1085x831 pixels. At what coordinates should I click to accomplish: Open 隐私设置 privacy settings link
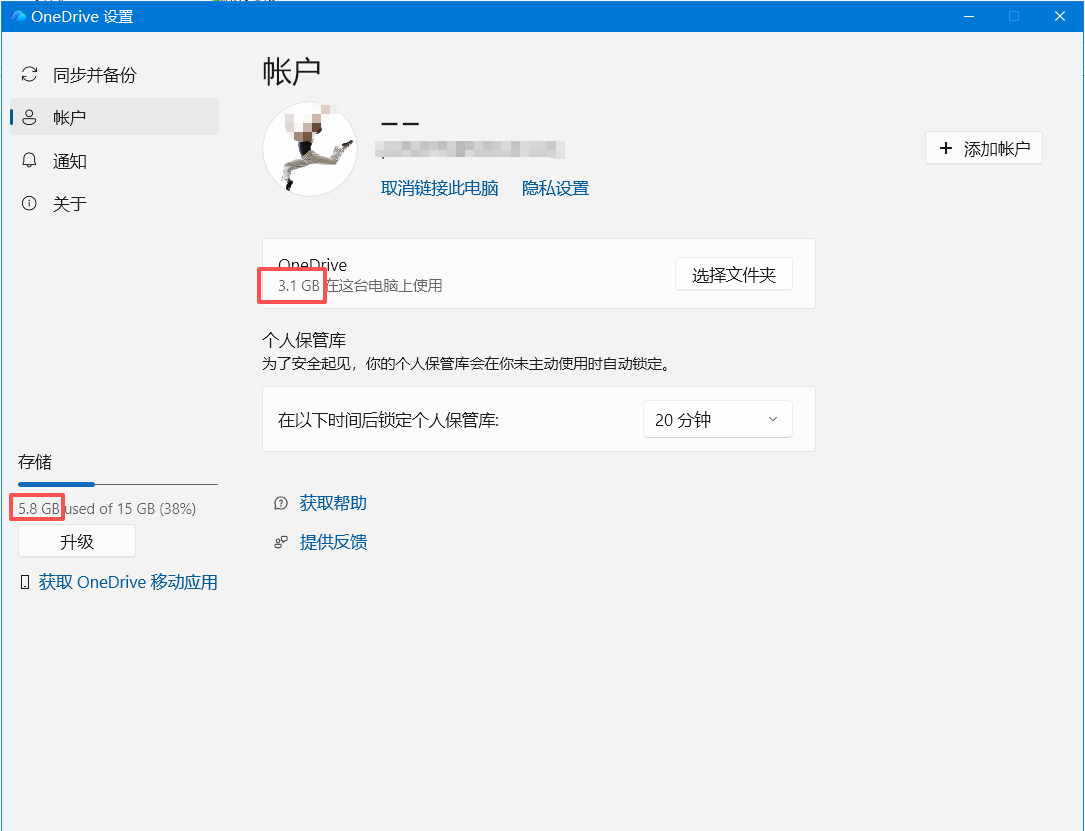pos(556,188)
